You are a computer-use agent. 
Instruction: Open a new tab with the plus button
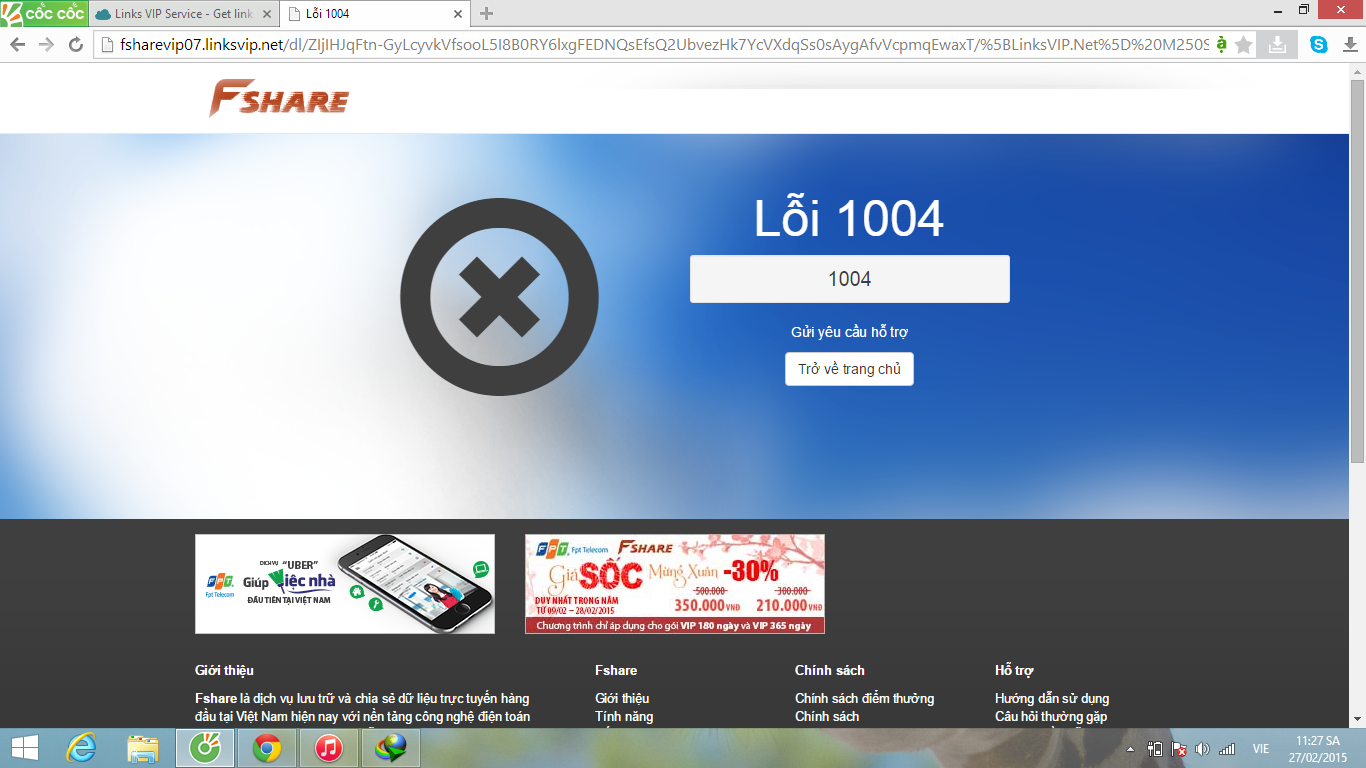click(x=487, y=14)
